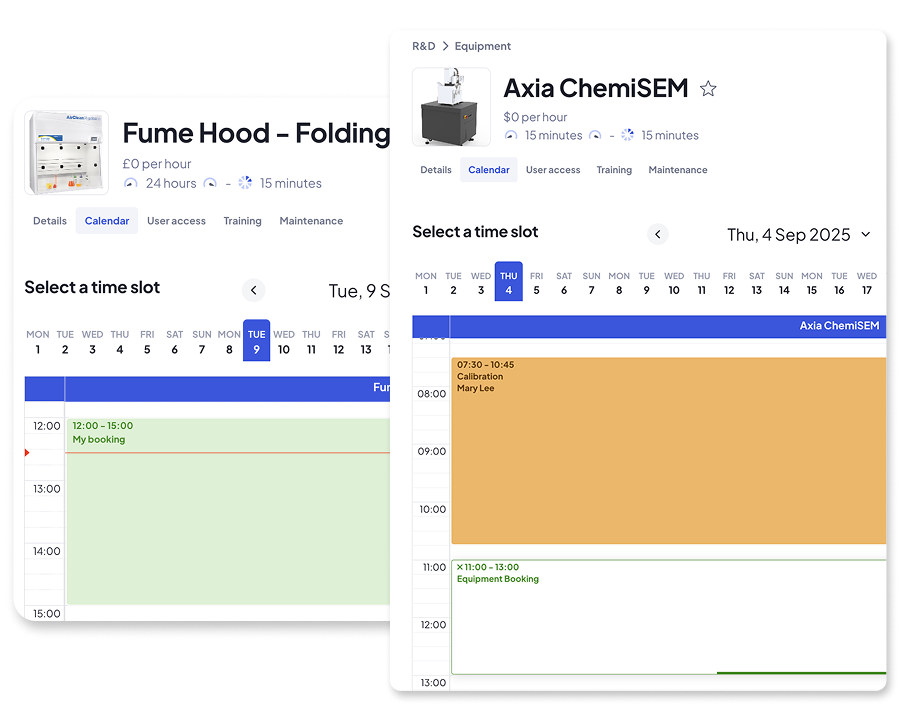Go to previous dates in Axia ChemiSEM calendar

click(658, 234)
